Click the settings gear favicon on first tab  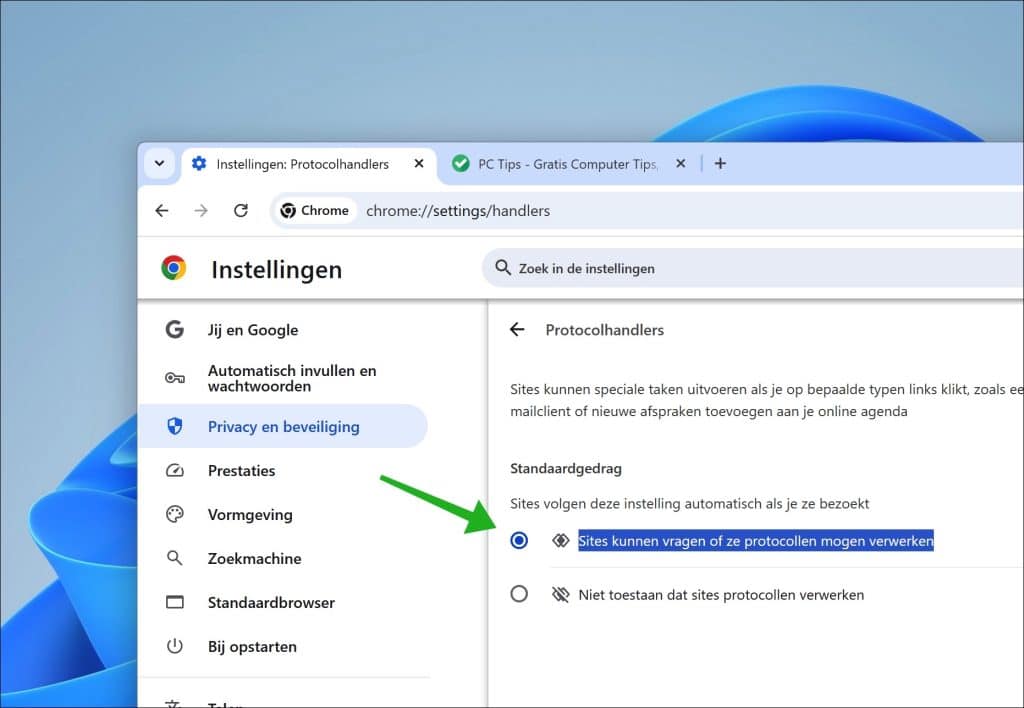[x=199, y=163]
